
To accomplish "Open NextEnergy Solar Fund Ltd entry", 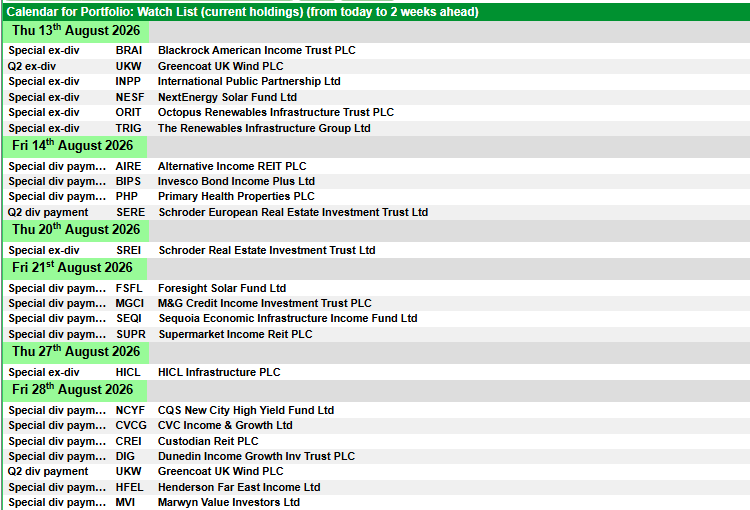I will (227, 97).
